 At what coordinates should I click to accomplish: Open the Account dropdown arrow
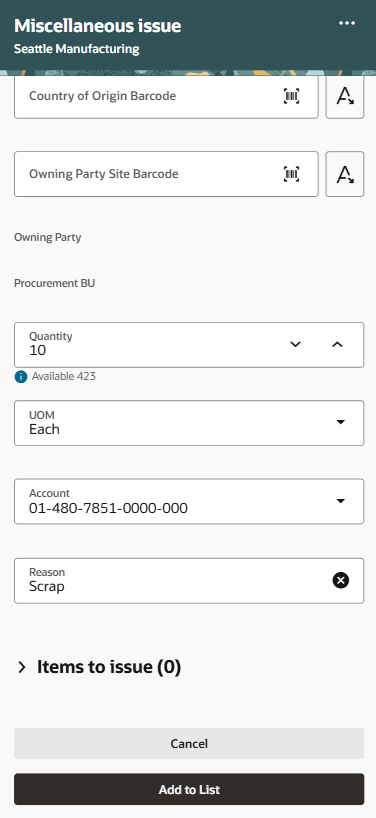tap(341, 501)
